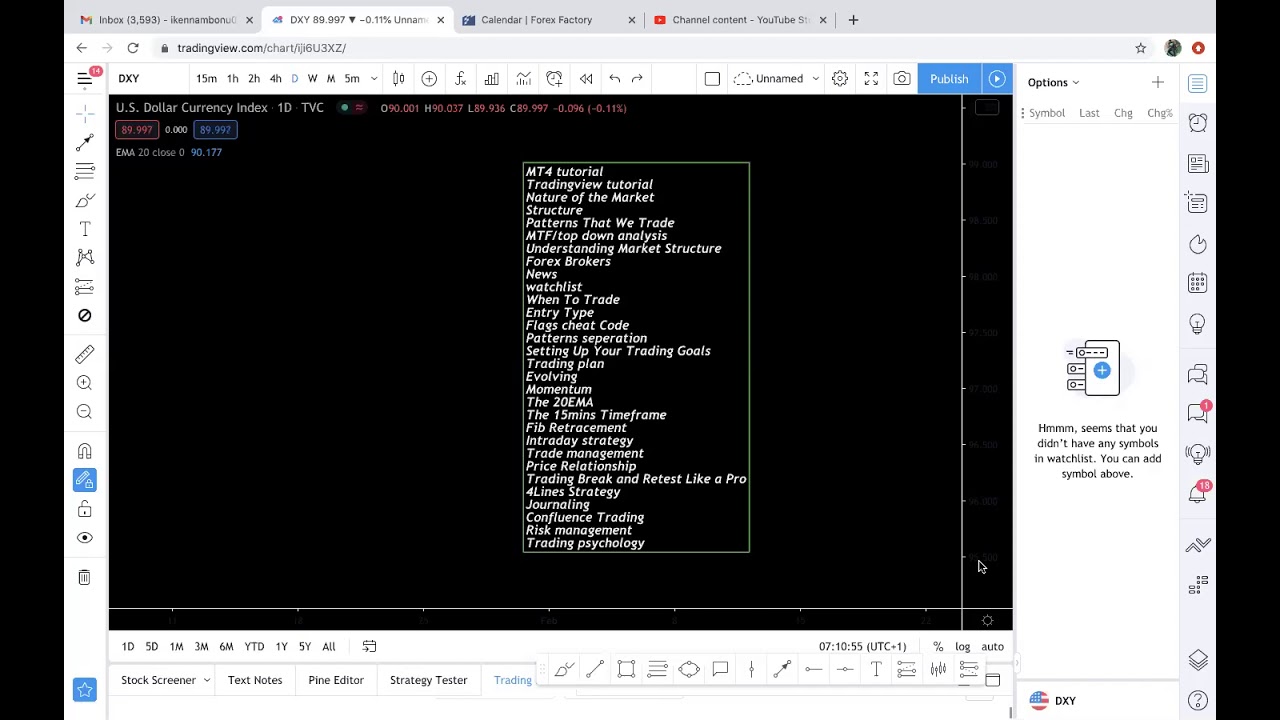Click the zoom out magnifier tool
Screen dimensions: 1280x720
click(85, 412)
